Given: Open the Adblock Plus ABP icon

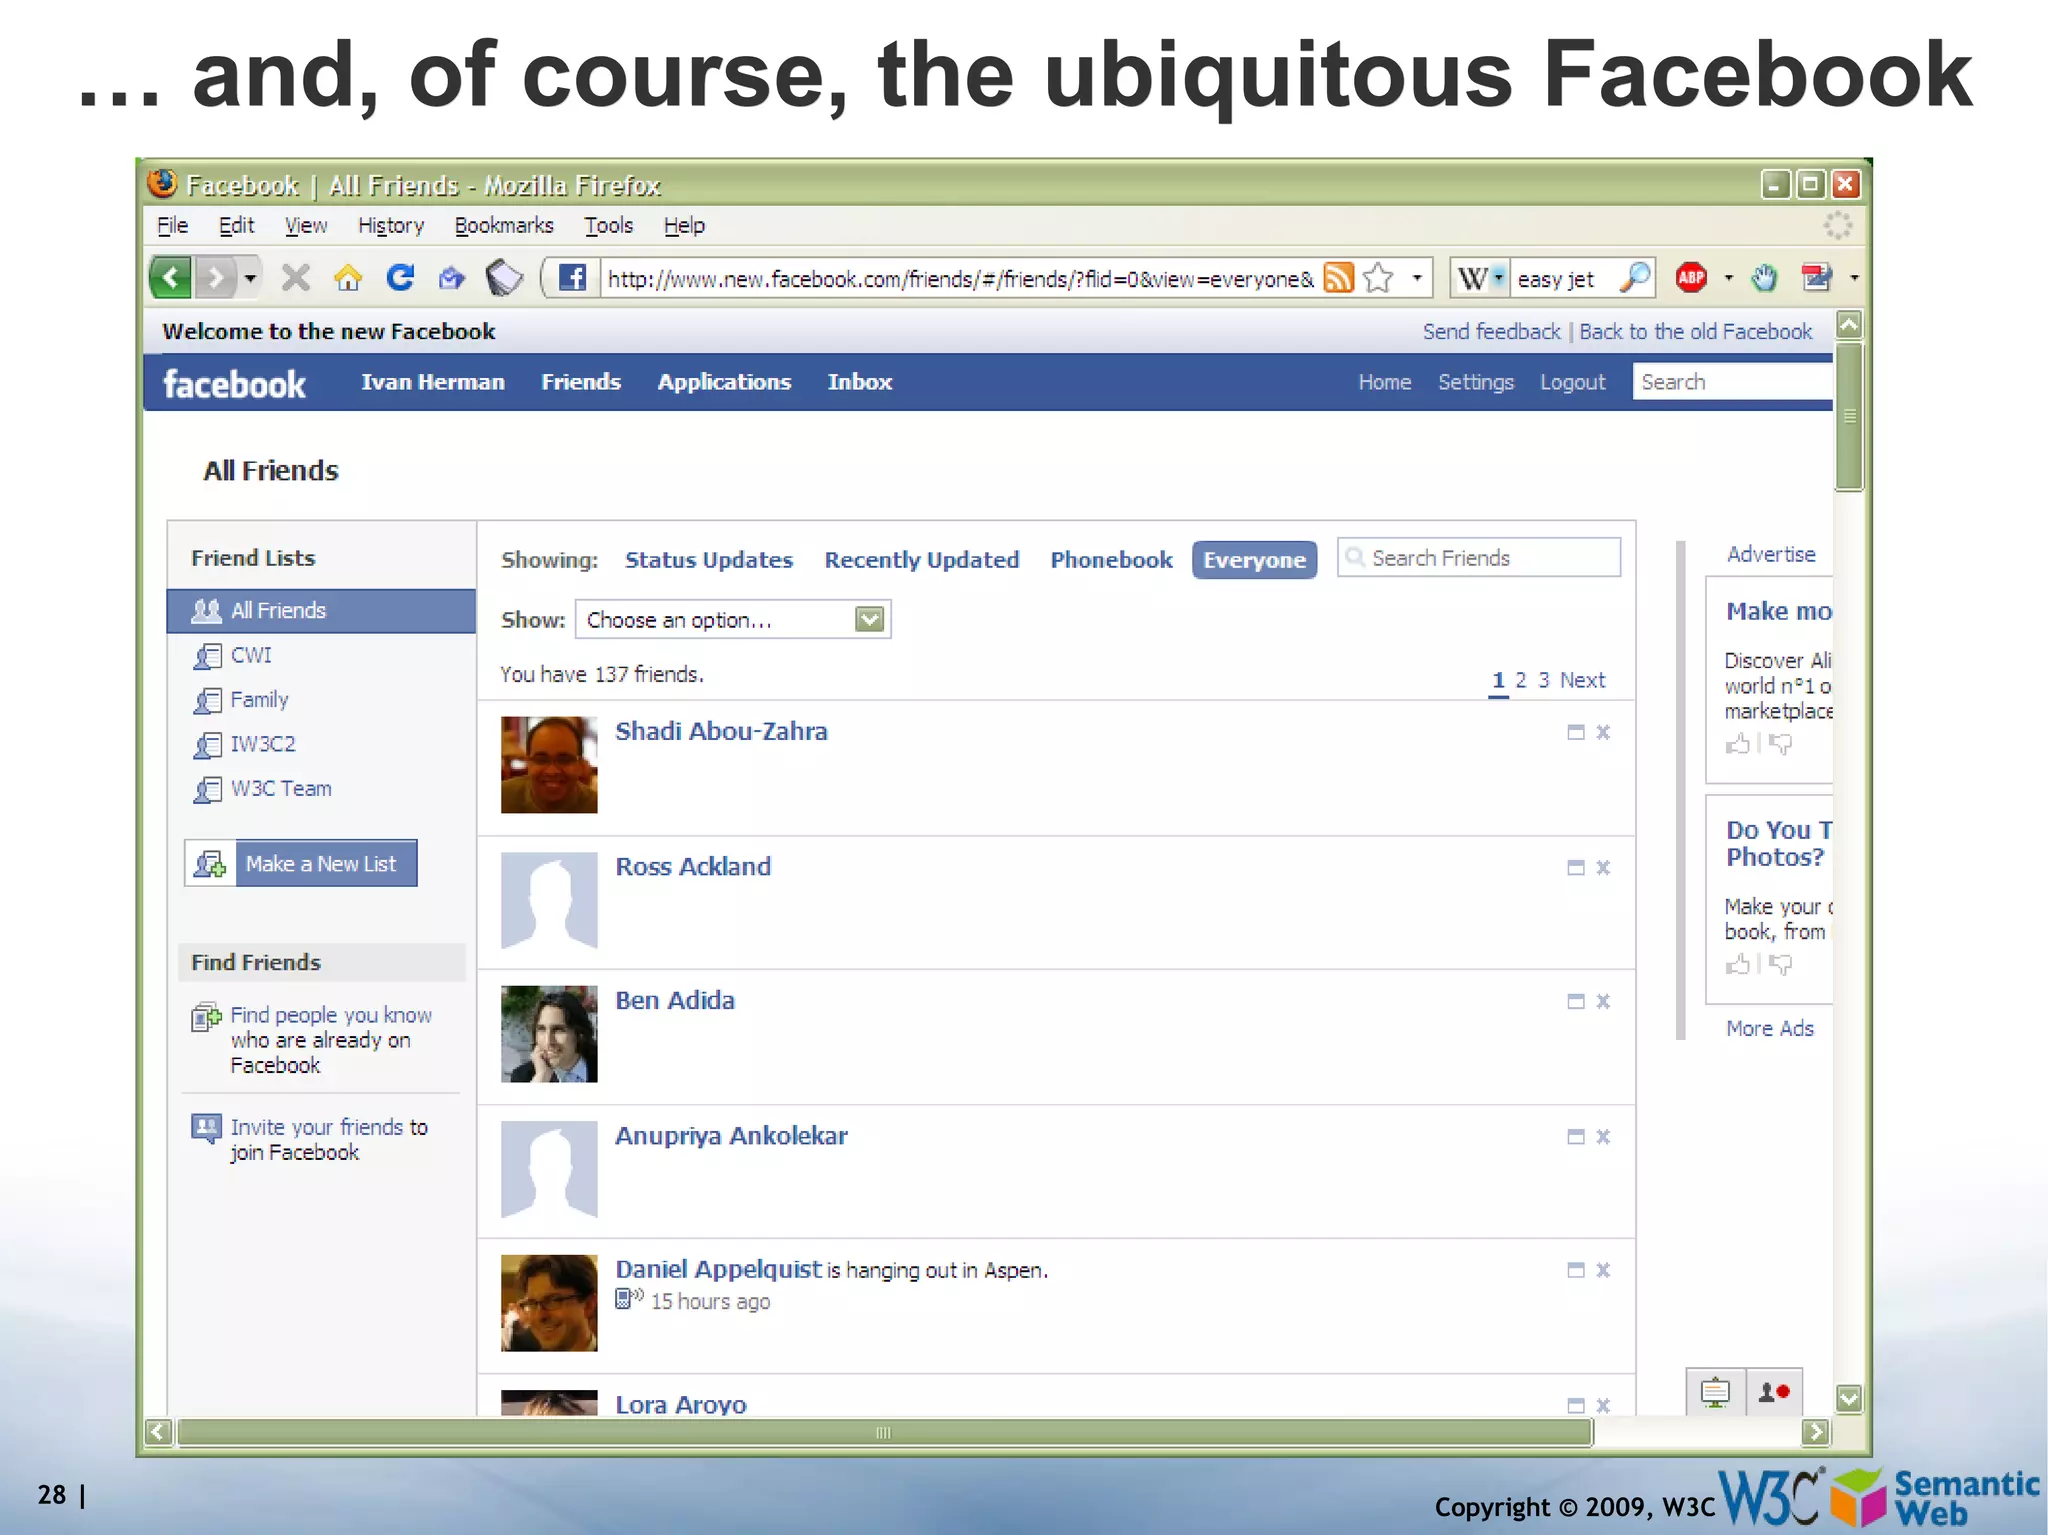Looking at the screenshot, I should click(1692, 277).
